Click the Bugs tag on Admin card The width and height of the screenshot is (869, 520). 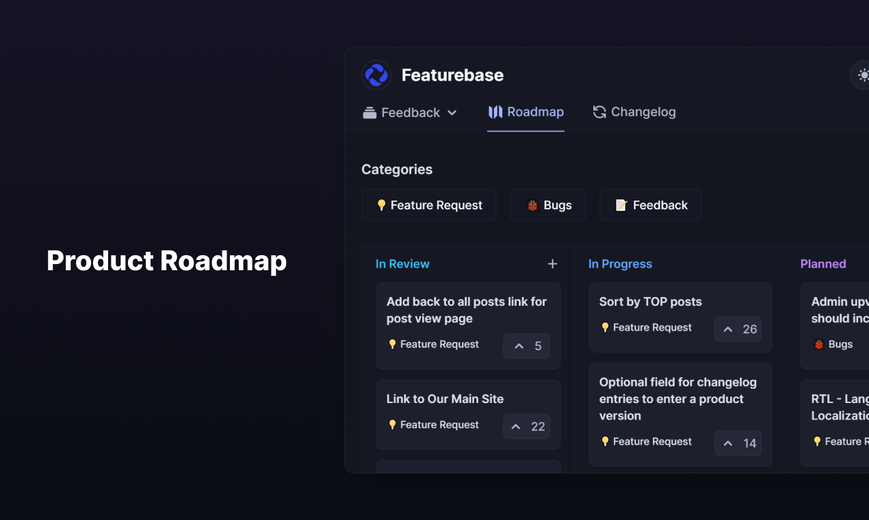point(833,344)
